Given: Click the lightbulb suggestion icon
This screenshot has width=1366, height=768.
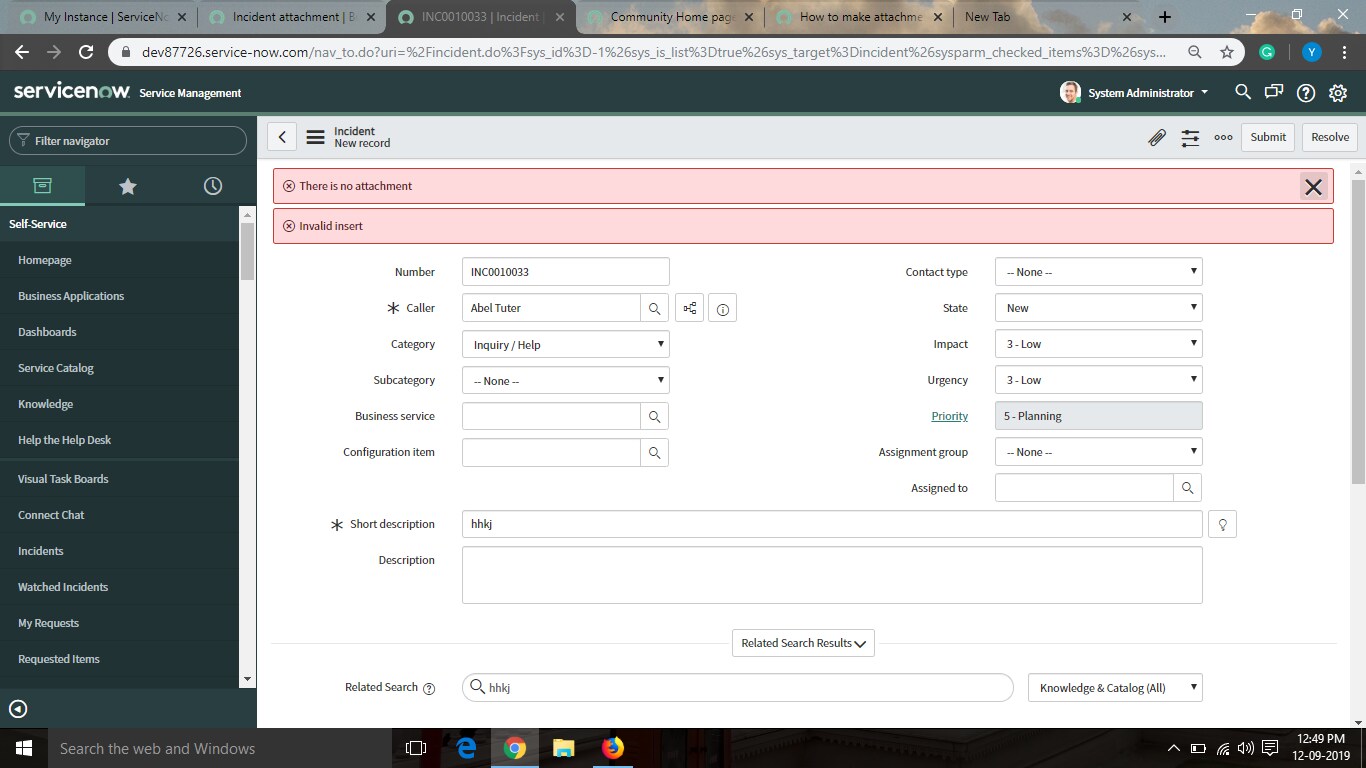Looking at the screenshot, I should pyautogui.click(x=1222, y=524).
